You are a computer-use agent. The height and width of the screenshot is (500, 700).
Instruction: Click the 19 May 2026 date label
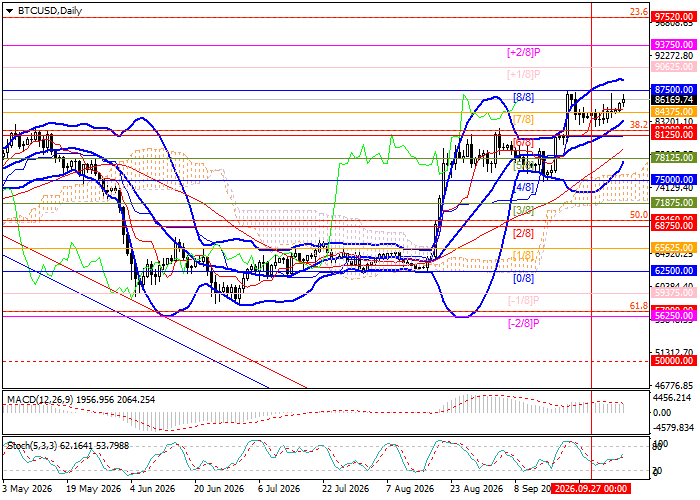[94, 489]
